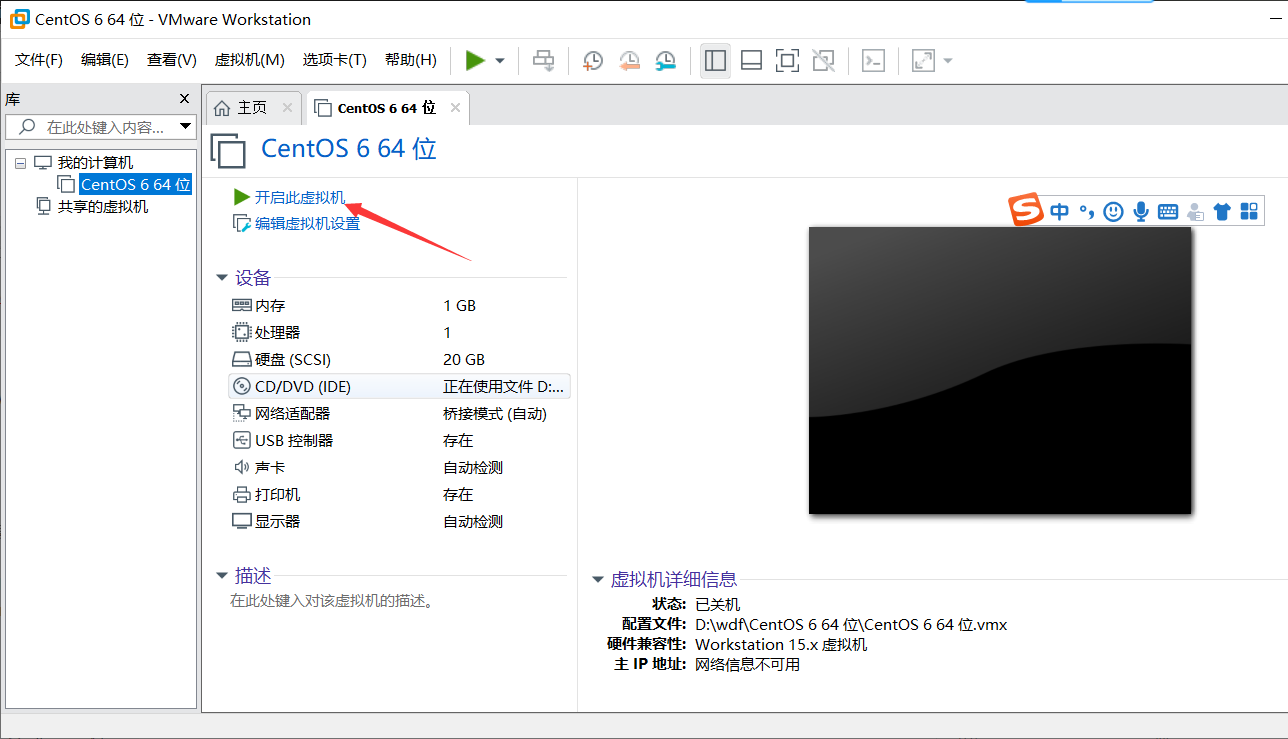
Task: Toggle the thumbnail bar view icon
Action: (751, 61)
